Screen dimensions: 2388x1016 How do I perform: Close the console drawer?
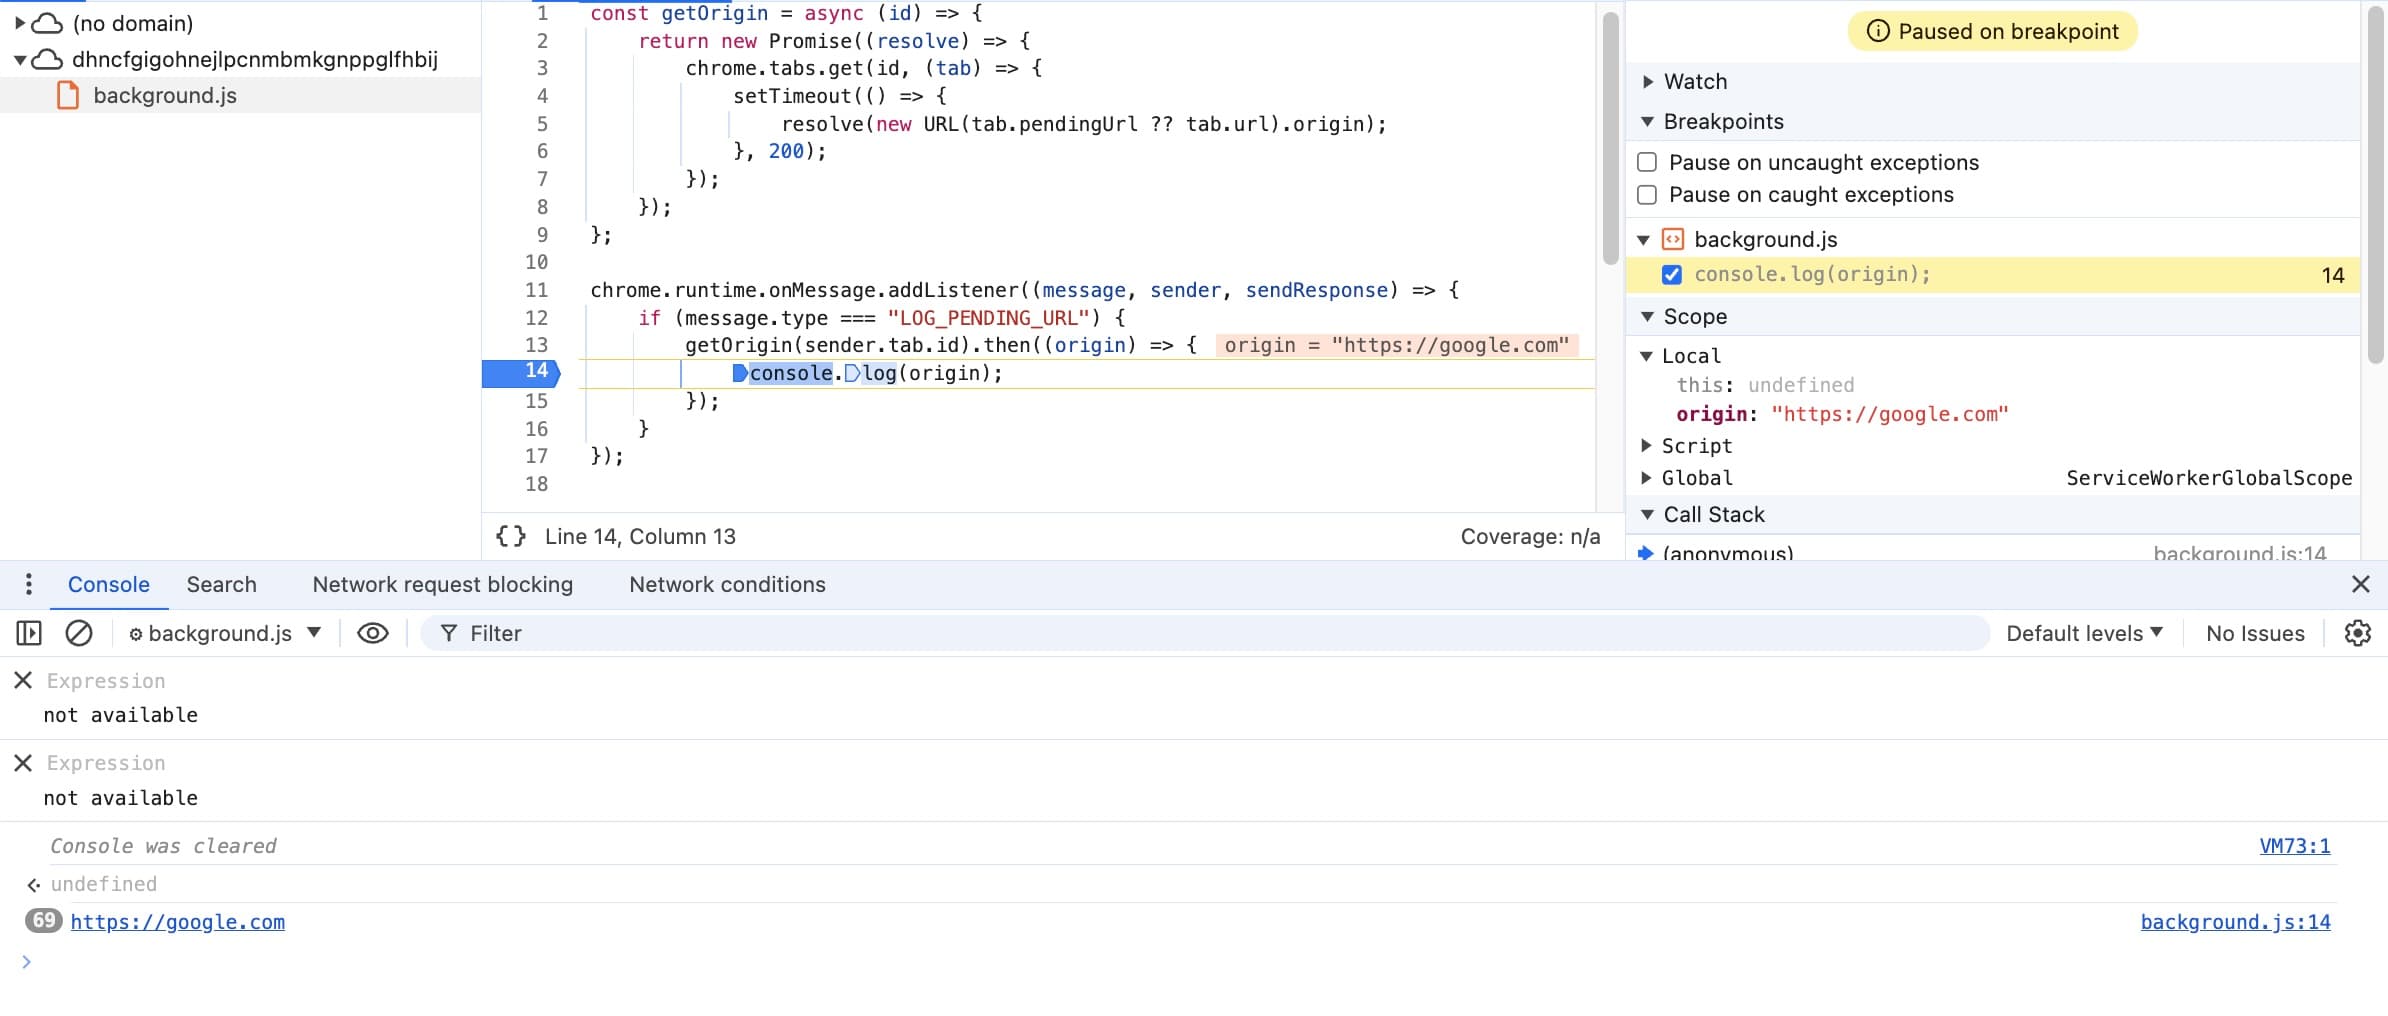pyautogui.click(x=2360, y=584)
